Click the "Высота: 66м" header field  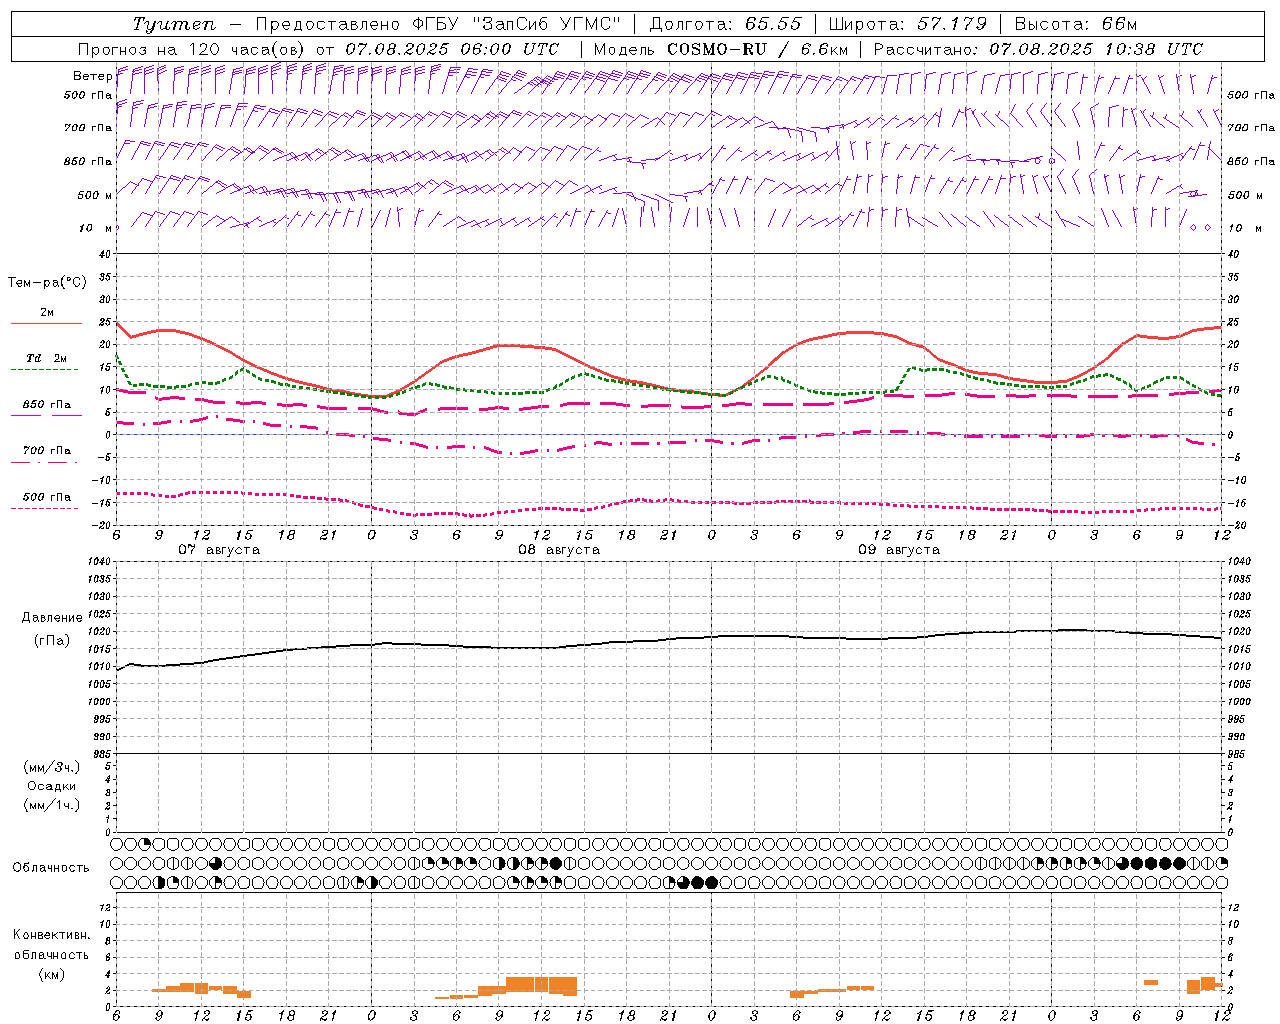click(x=1075, y=24)
